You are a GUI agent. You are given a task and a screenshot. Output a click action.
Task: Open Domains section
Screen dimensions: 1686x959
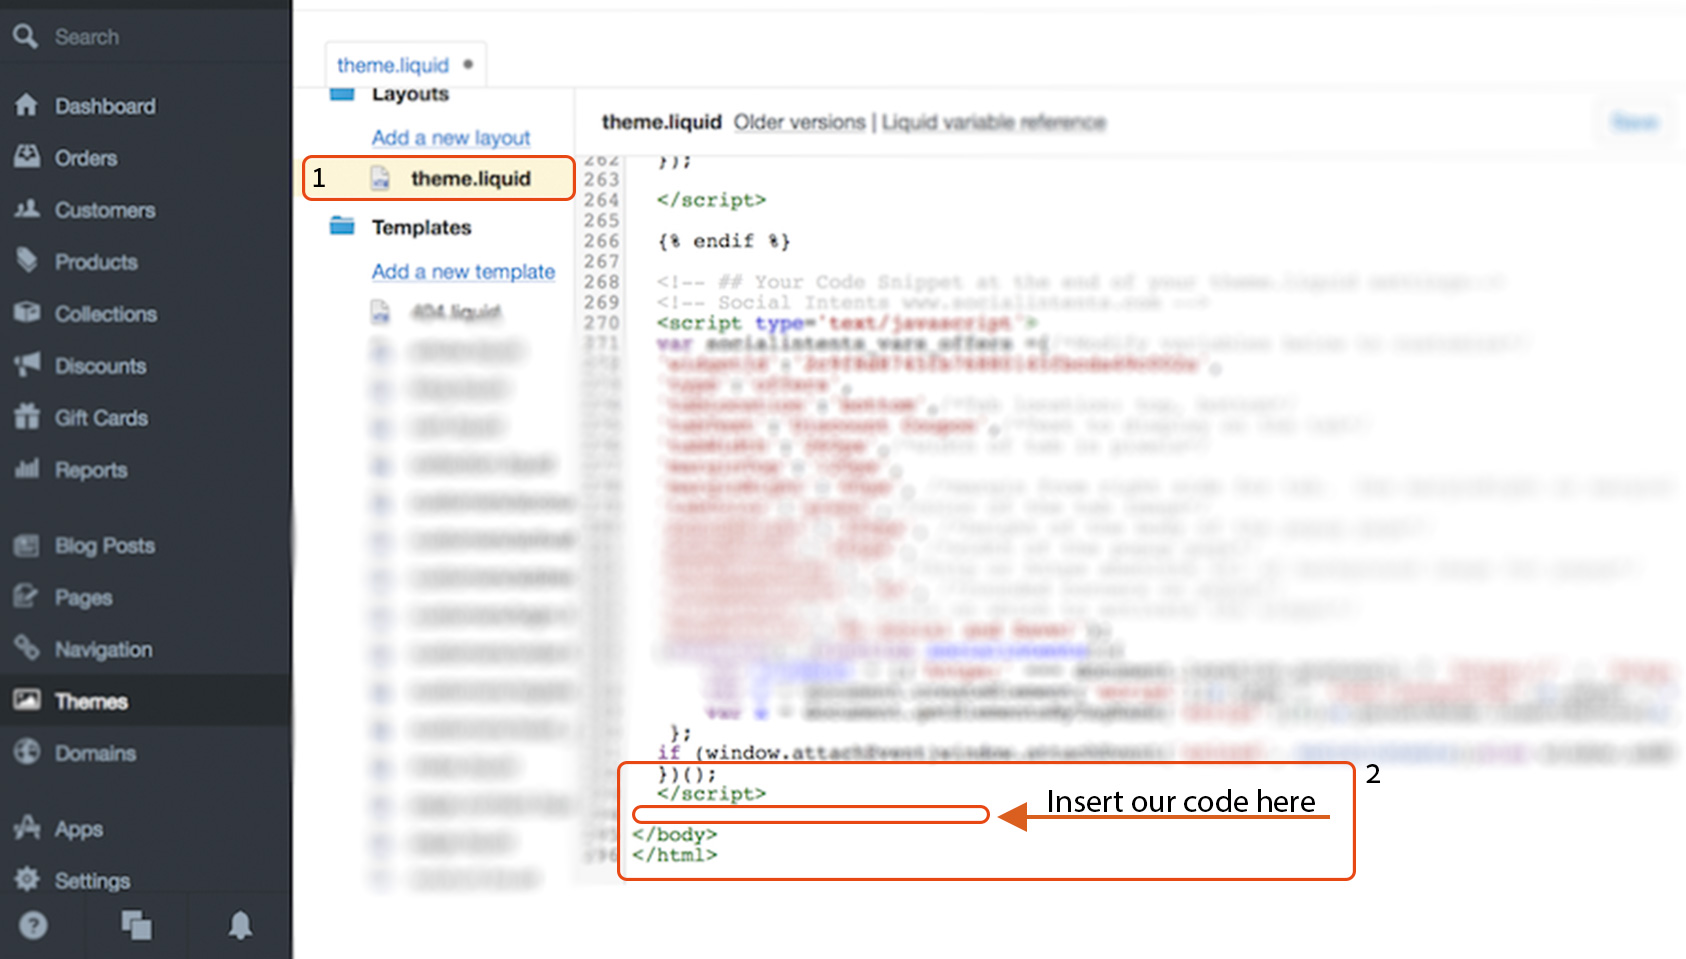pos(95,754)
